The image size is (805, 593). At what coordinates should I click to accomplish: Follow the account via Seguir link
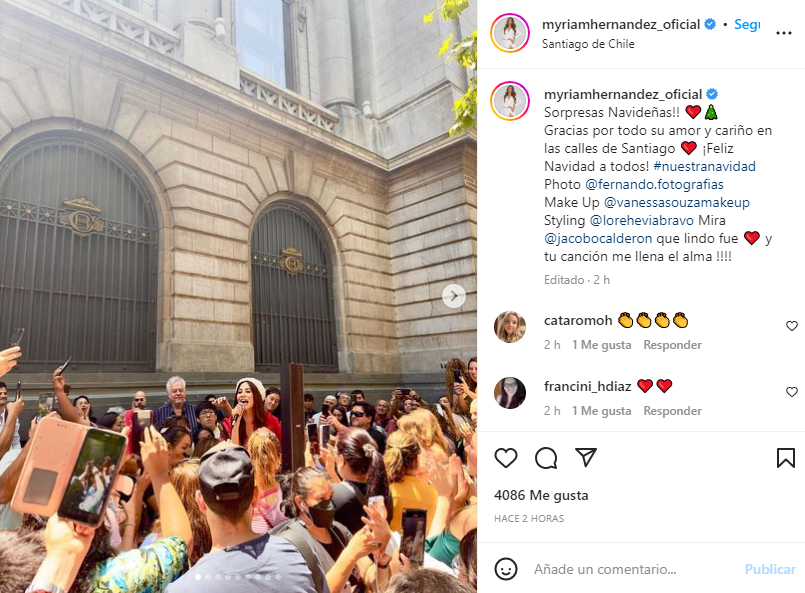747,24
